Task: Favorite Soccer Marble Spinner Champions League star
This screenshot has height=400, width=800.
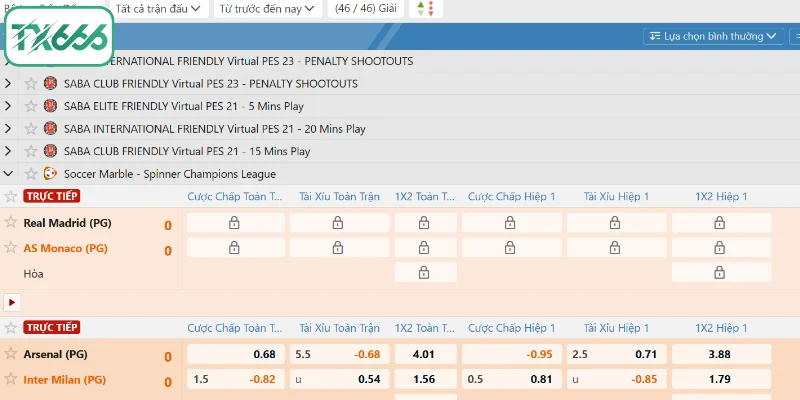Action: pyautogui.click(x=31, y=174)
